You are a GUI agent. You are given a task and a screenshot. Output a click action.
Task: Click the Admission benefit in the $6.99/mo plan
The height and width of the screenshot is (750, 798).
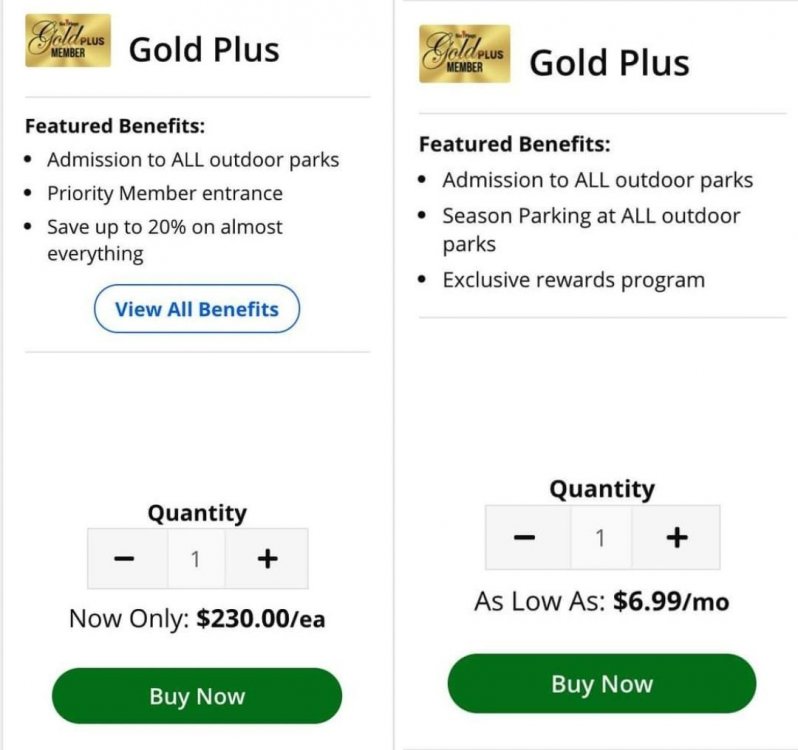pyautogui.click(x=597, y=181)
